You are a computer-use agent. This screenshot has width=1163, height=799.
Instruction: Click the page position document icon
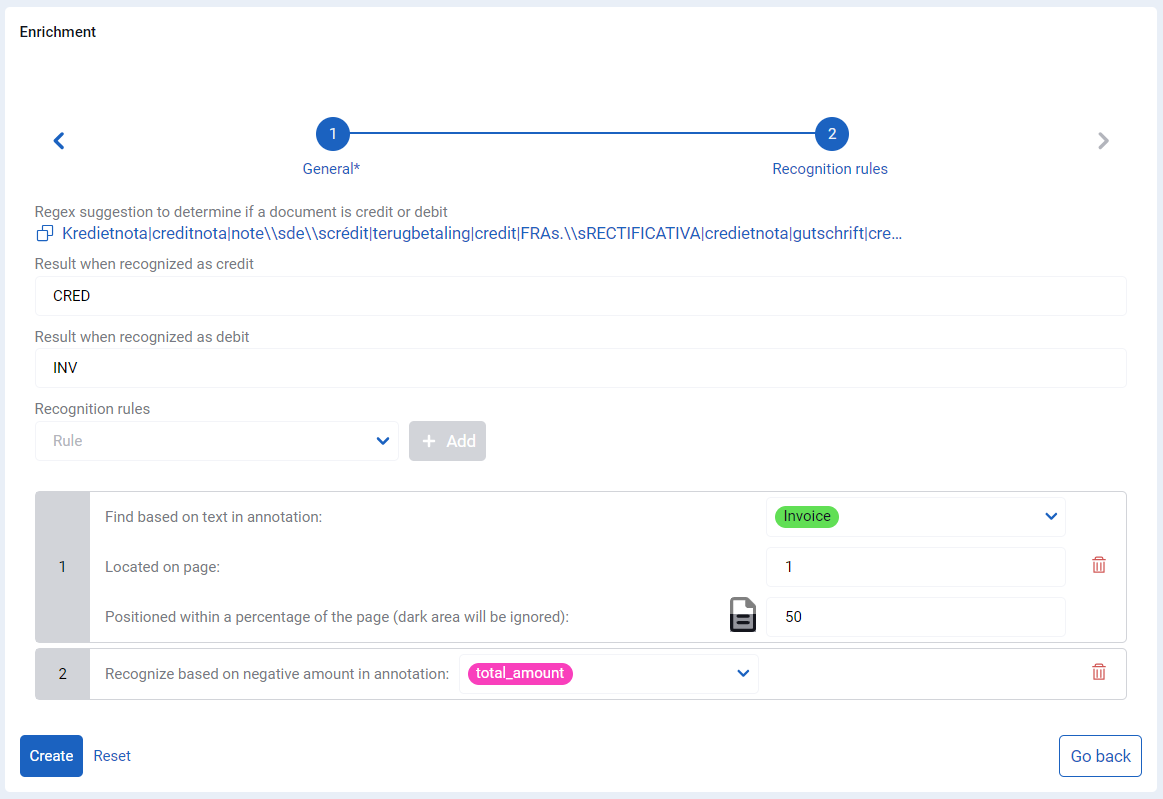click(742, 615)
